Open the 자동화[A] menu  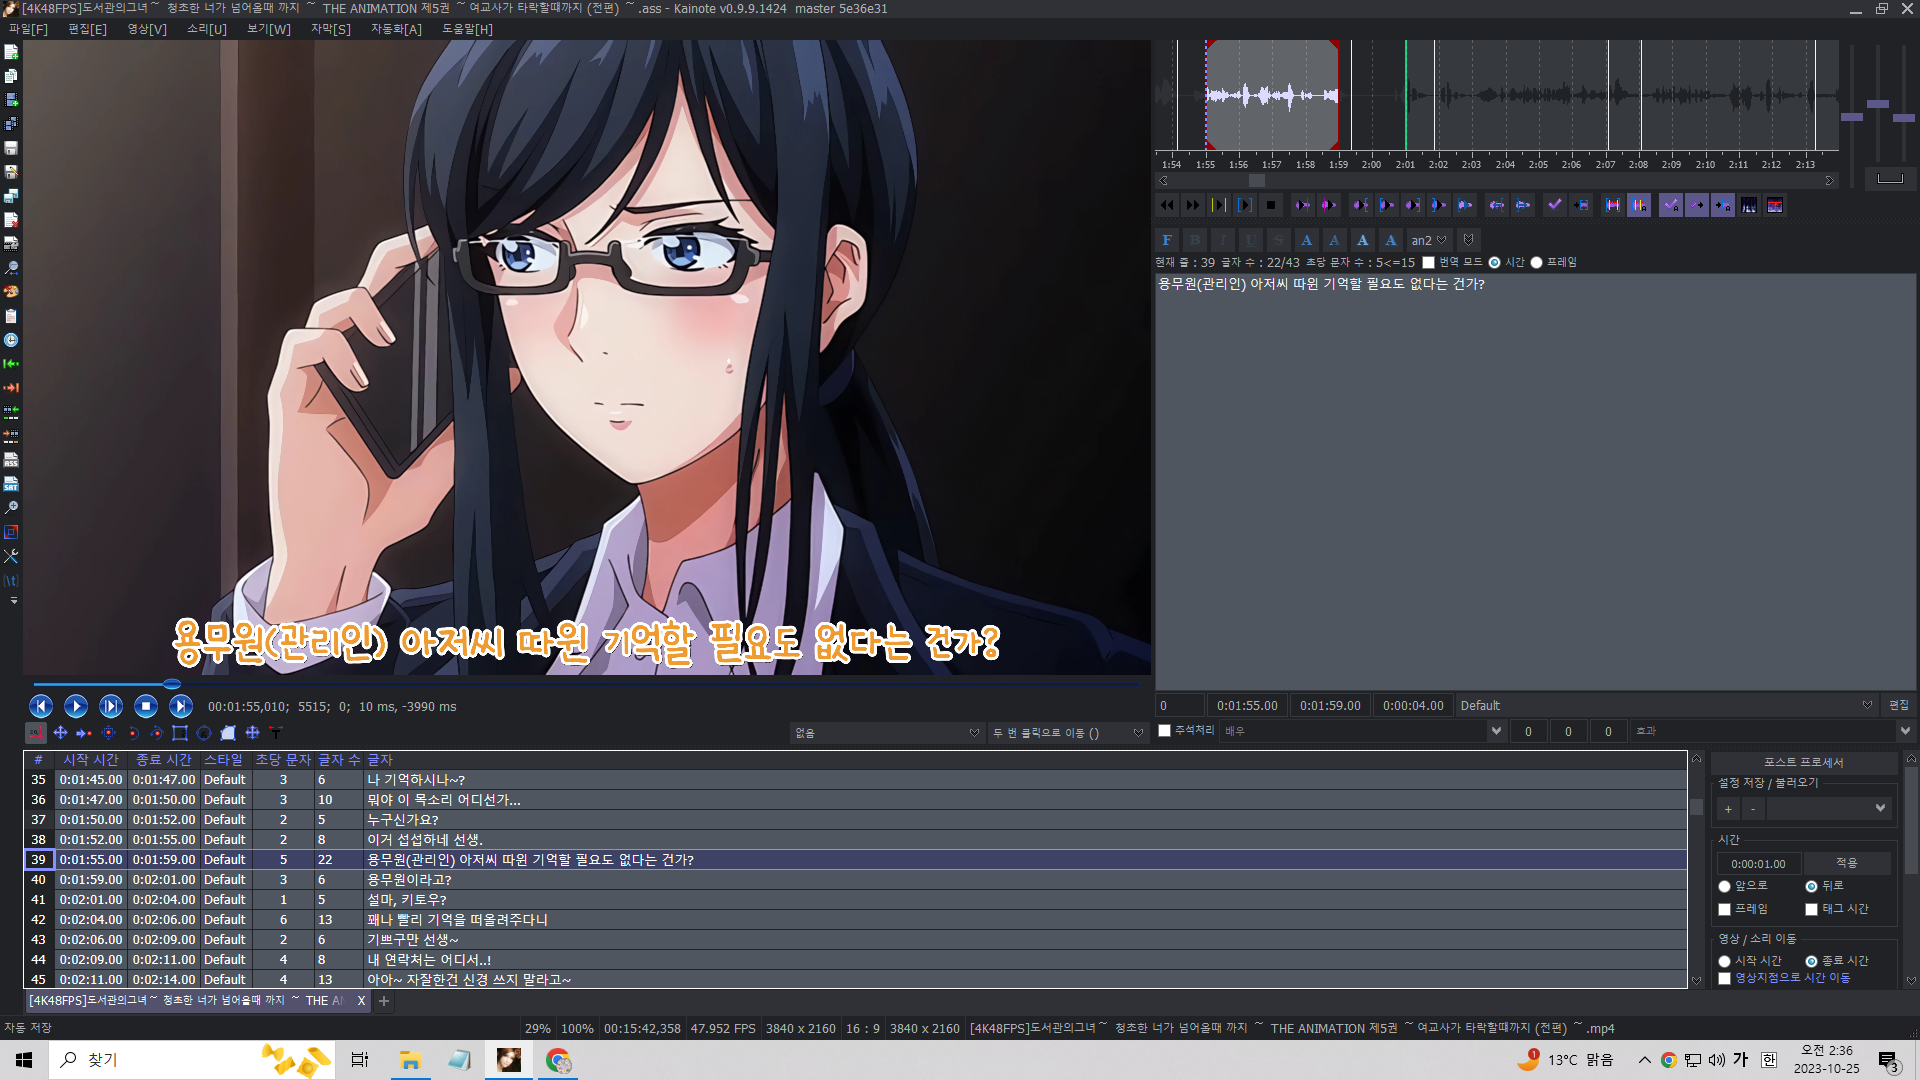(x=397, y=29)
